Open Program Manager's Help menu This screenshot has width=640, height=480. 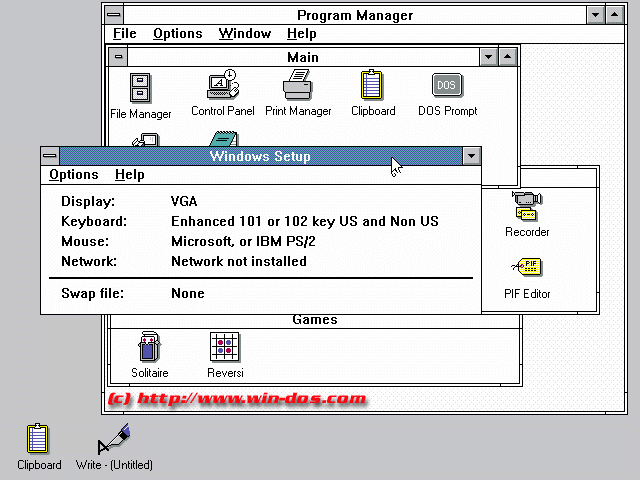pyautogui.click(x=301, y=34)
